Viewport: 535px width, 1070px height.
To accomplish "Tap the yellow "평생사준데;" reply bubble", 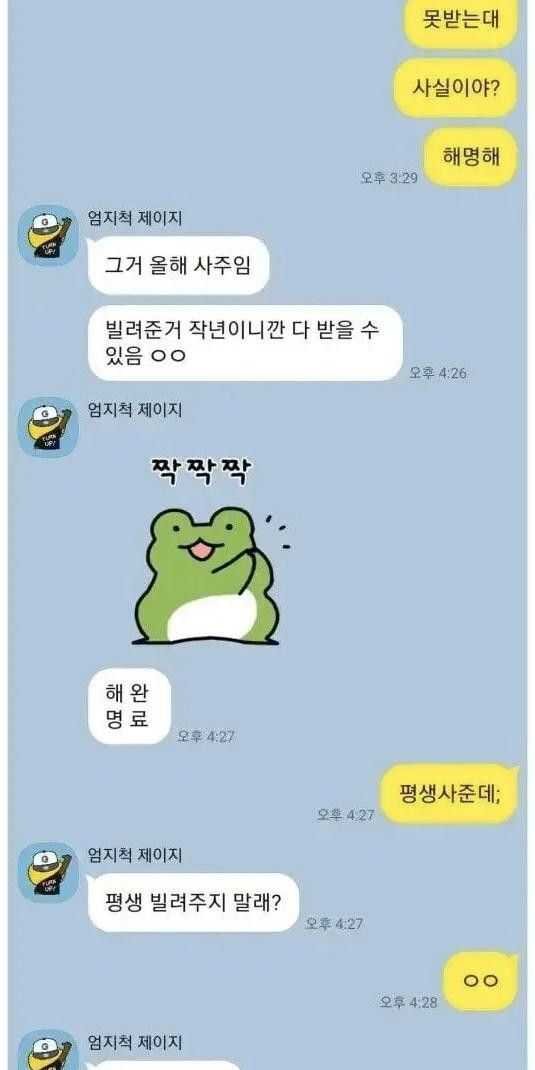I will [449, 795].
